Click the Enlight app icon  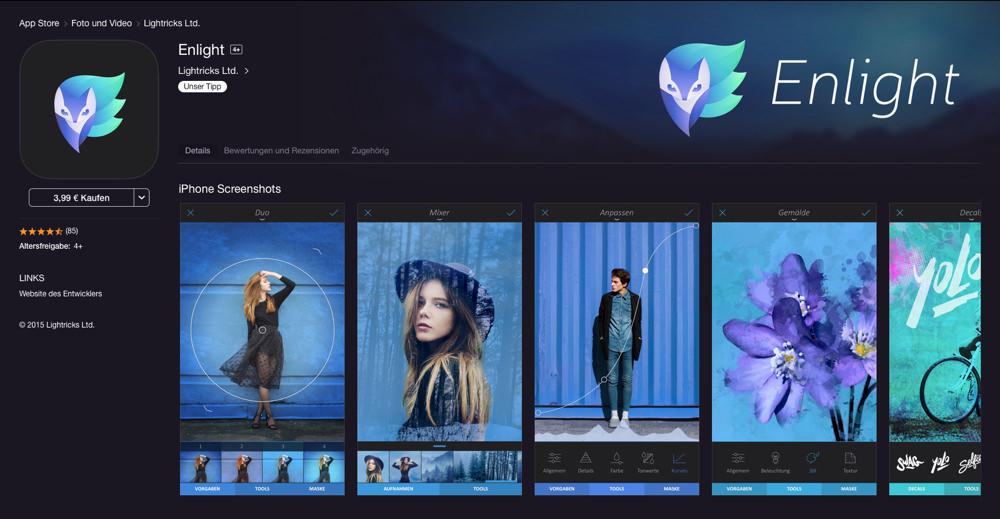coord(89,109)
